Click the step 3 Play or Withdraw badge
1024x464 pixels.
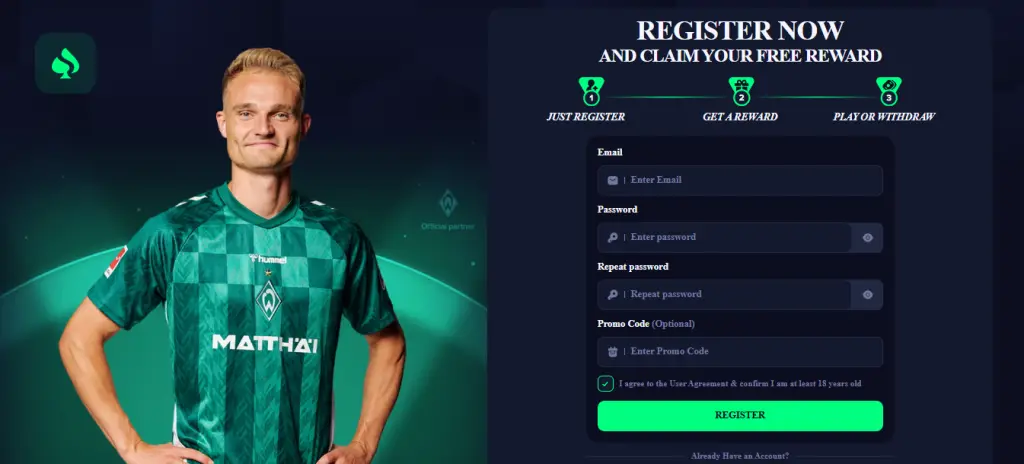[x=889, y=91]
